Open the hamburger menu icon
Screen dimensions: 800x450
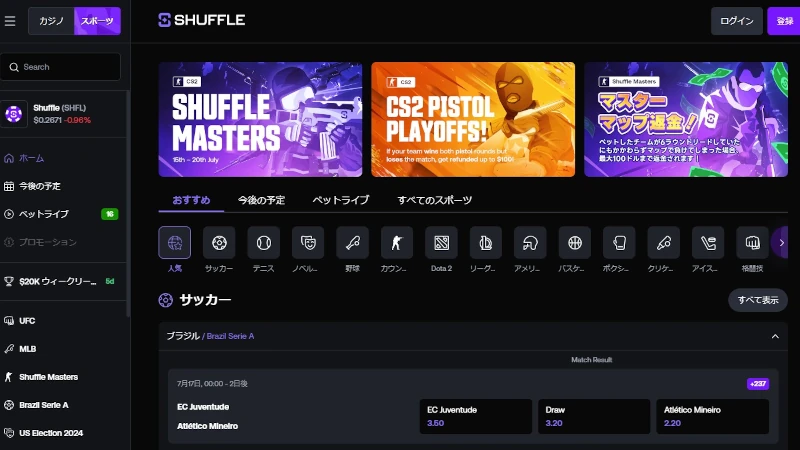10,21
